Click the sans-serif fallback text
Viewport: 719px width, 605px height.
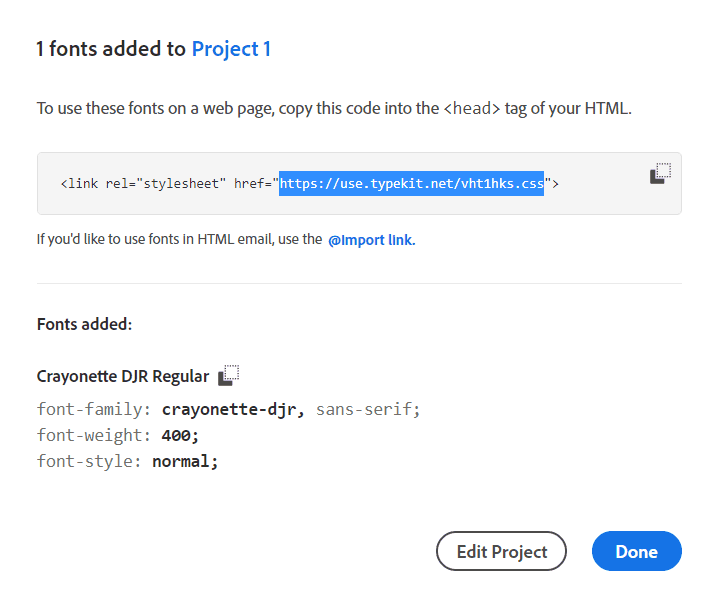click(368, 409)
